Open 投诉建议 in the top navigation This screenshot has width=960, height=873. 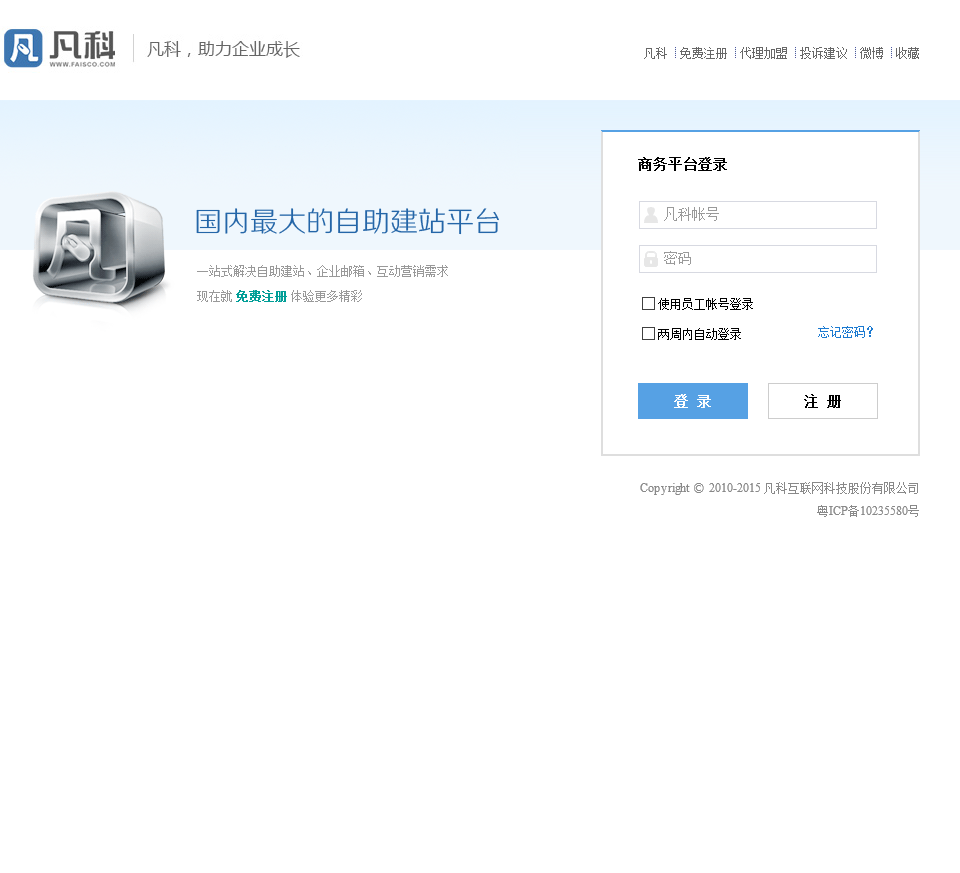823,53
